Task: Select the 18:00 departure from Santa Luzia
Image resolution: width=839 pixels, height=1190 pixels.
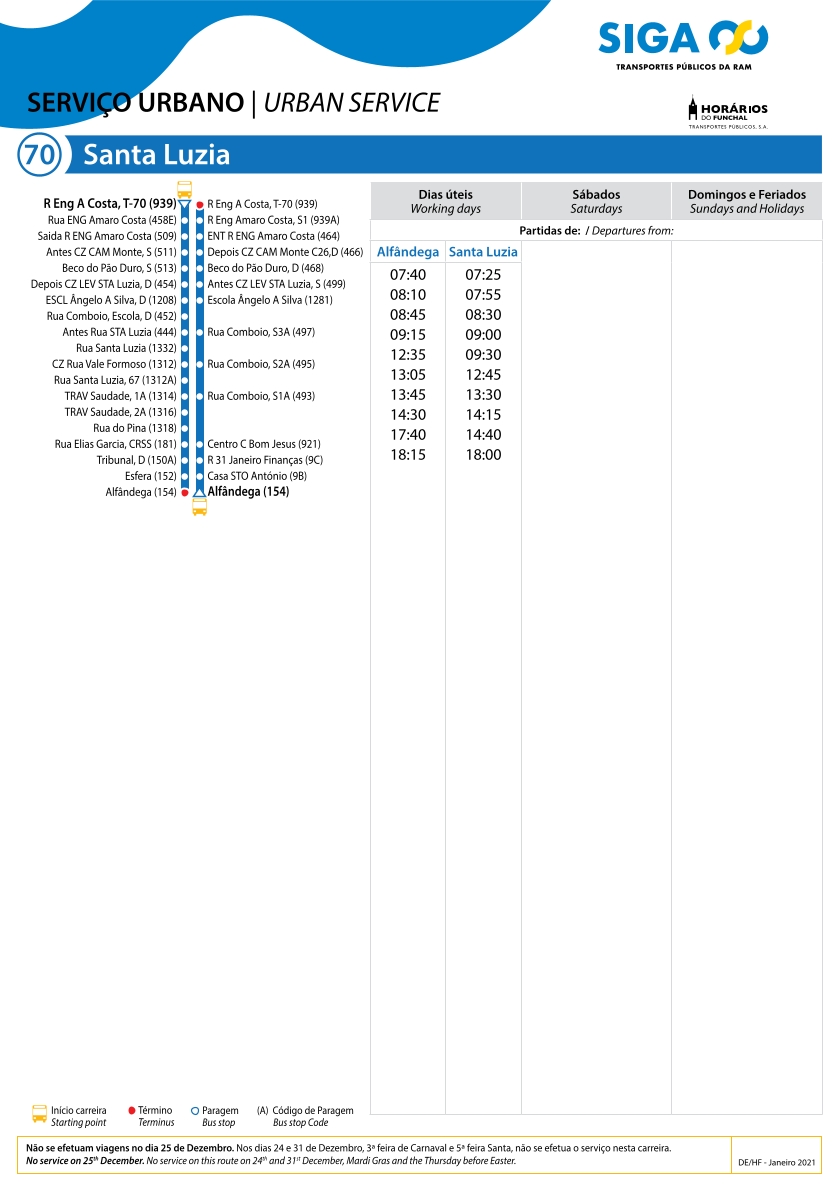Action: [x=483, y=455]
